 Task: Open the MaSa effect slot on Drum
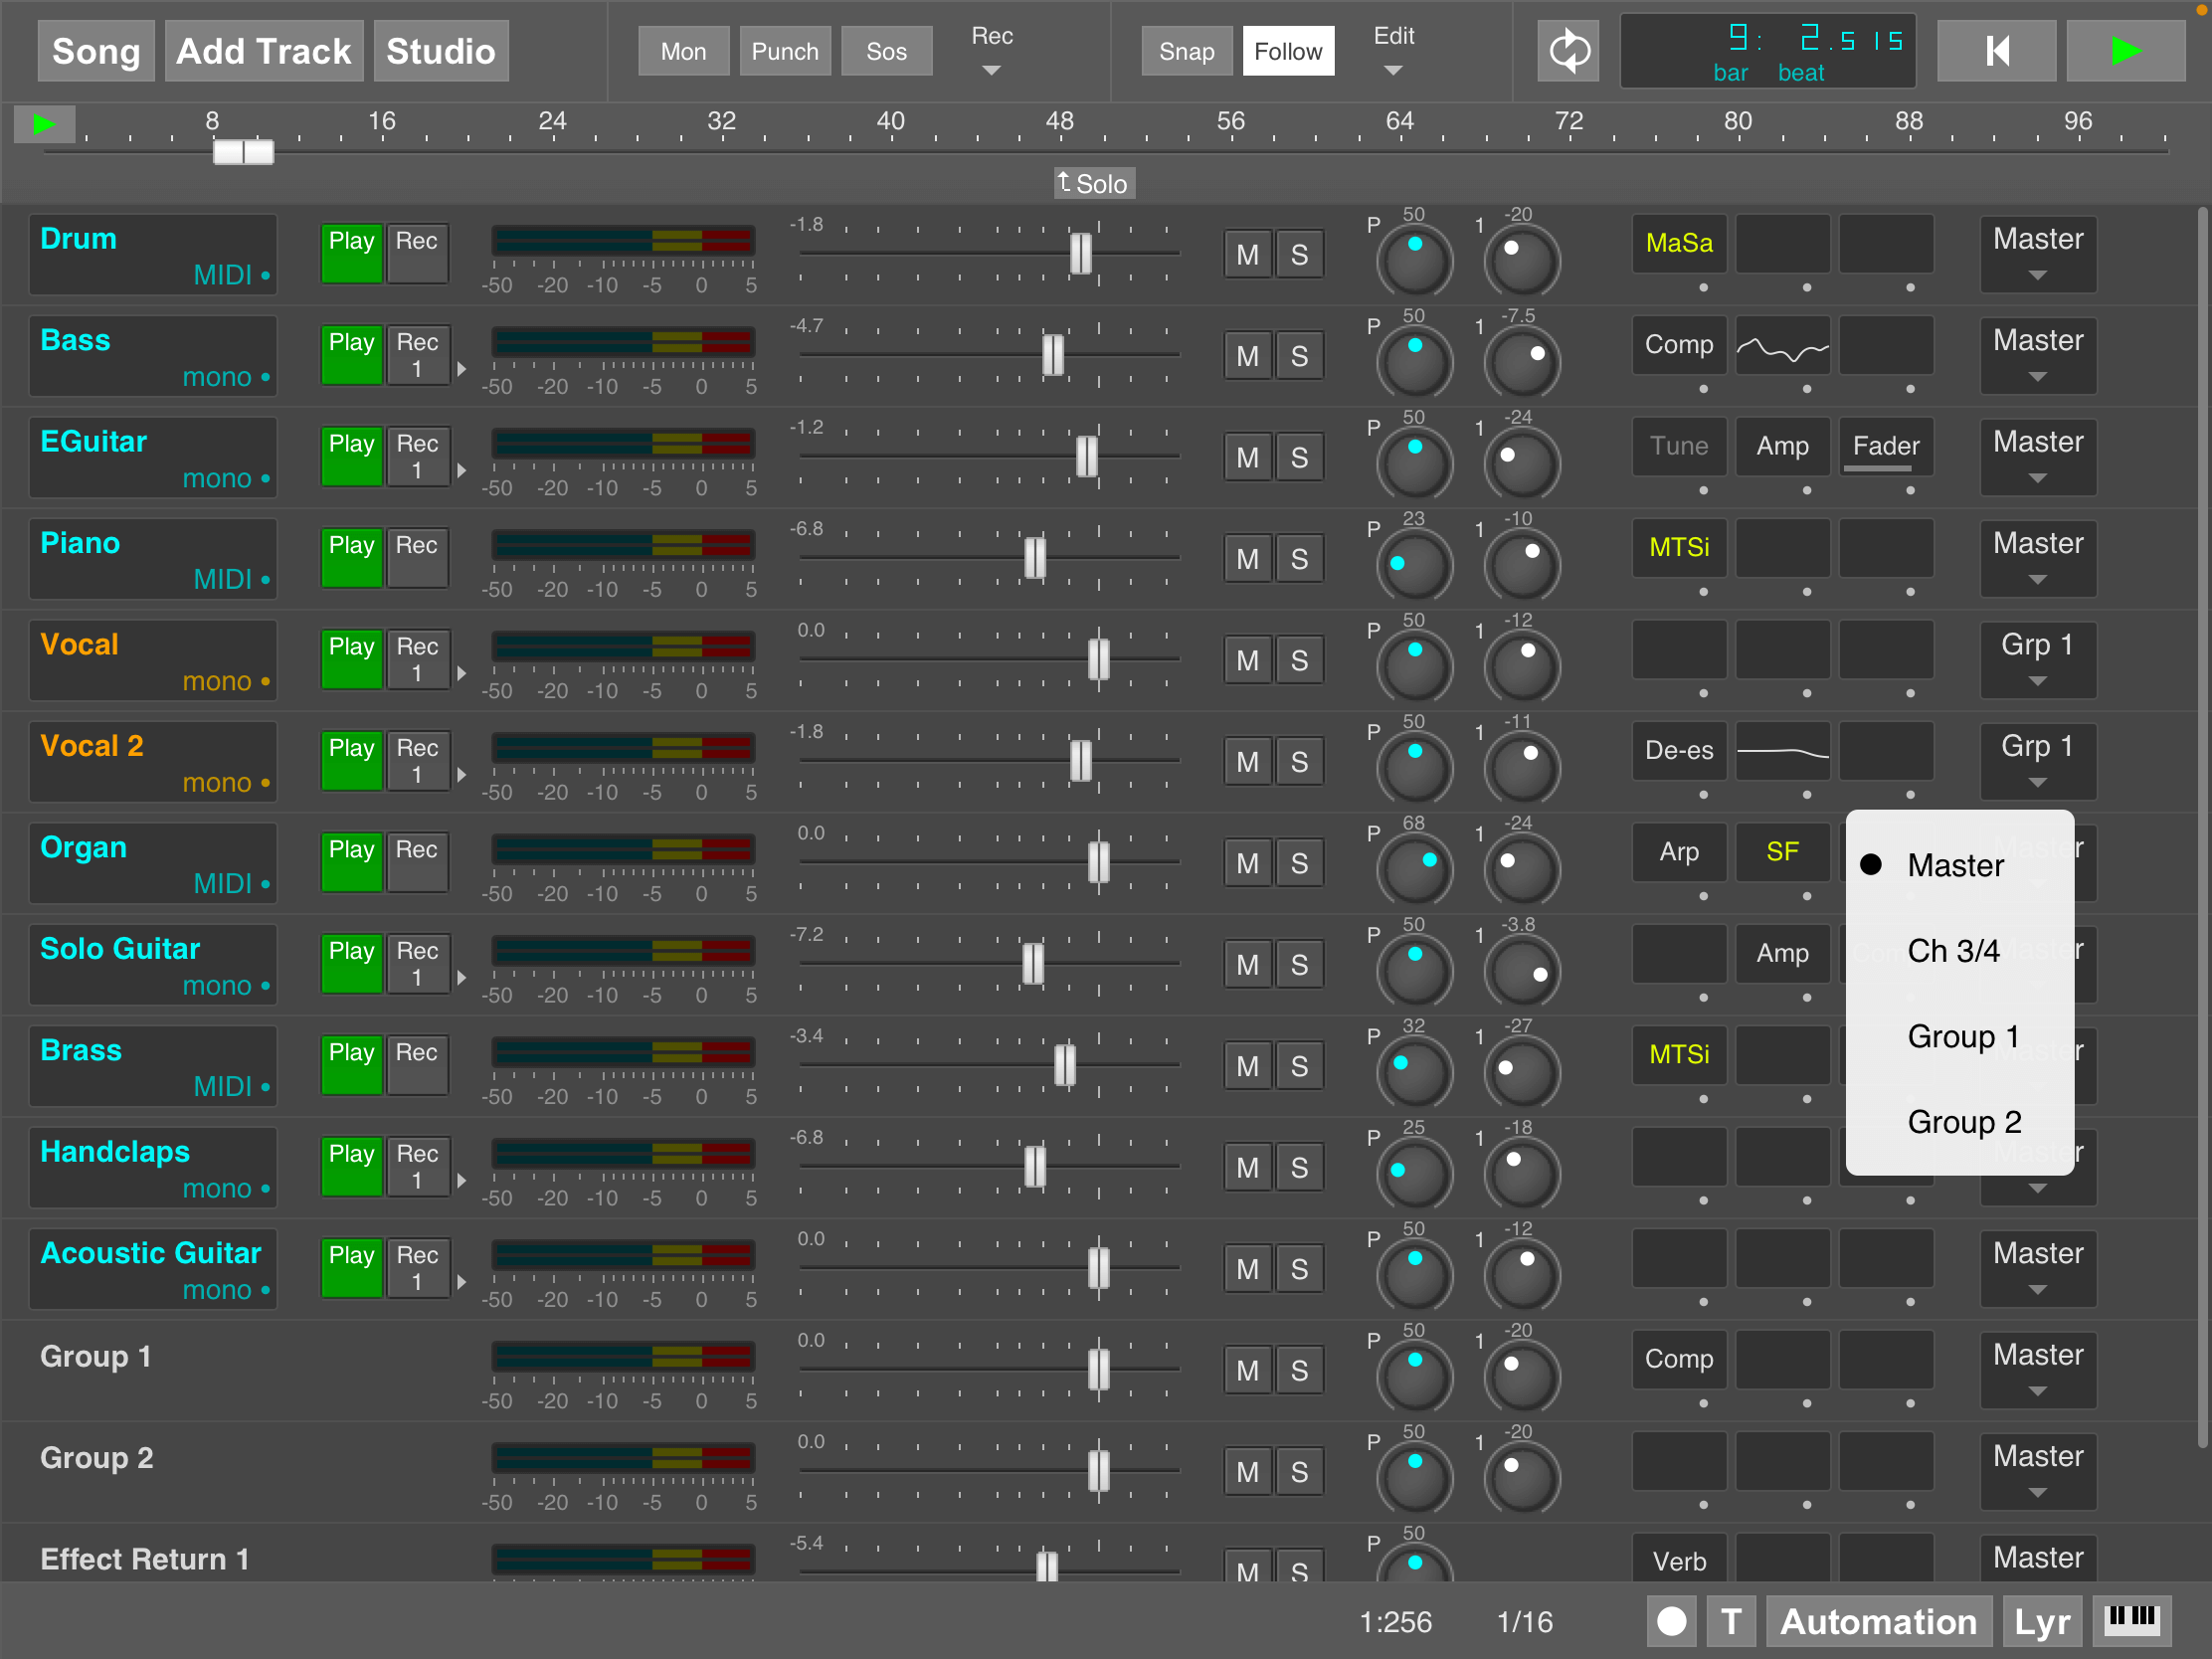pos(1679,244)
